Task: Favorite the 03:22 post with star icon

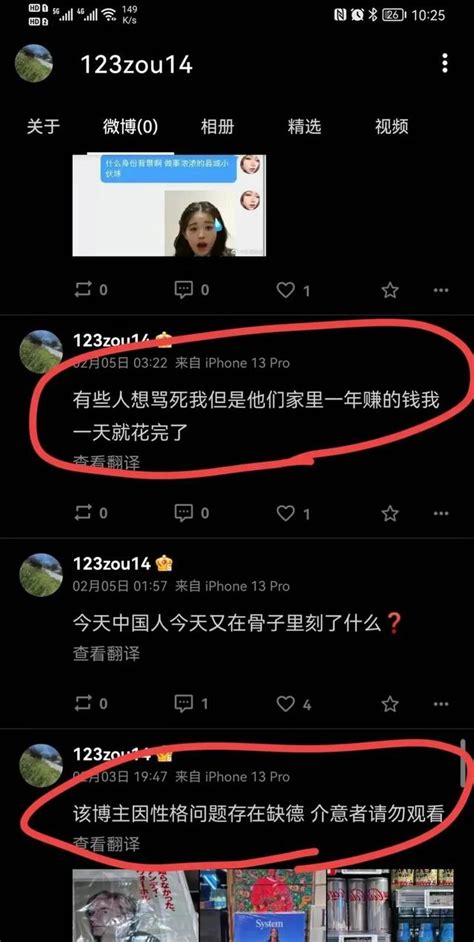Action: 390,513
